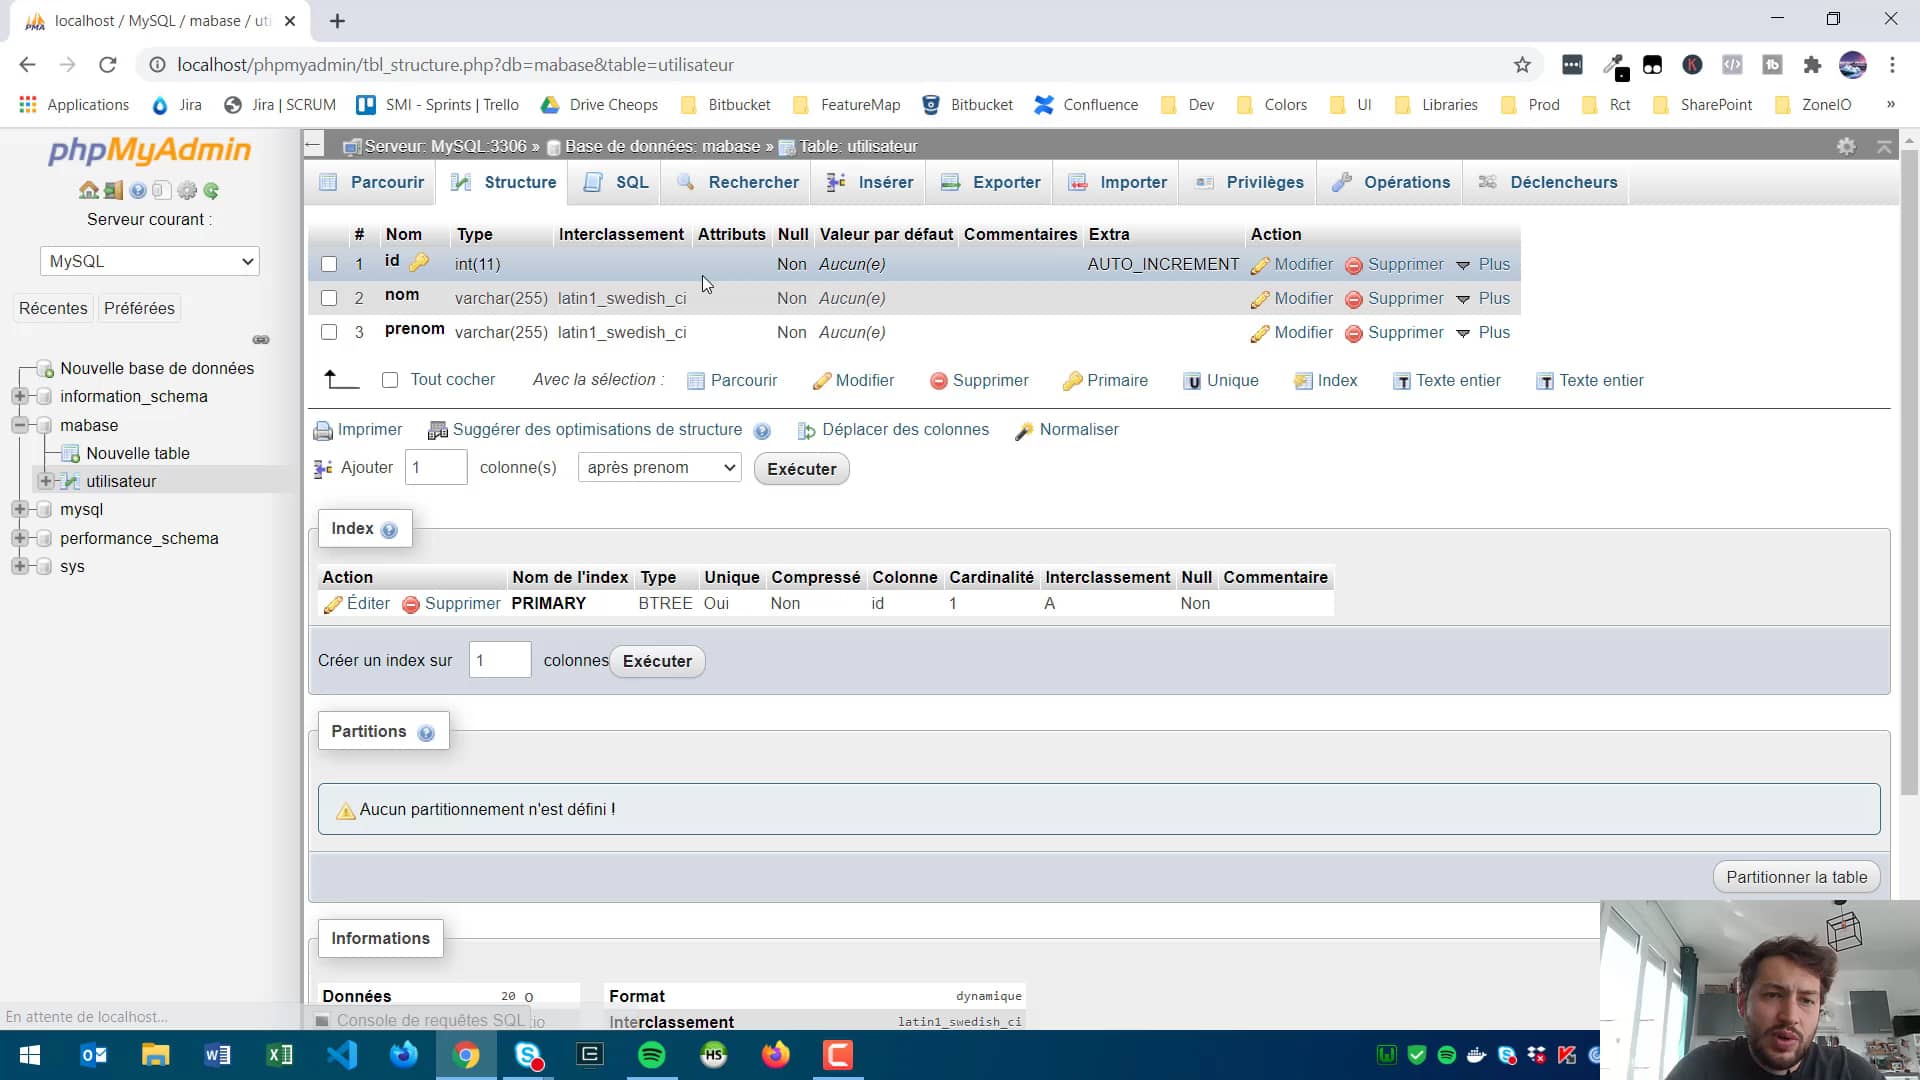Expand the mysql database in the tree

point(22,509)
